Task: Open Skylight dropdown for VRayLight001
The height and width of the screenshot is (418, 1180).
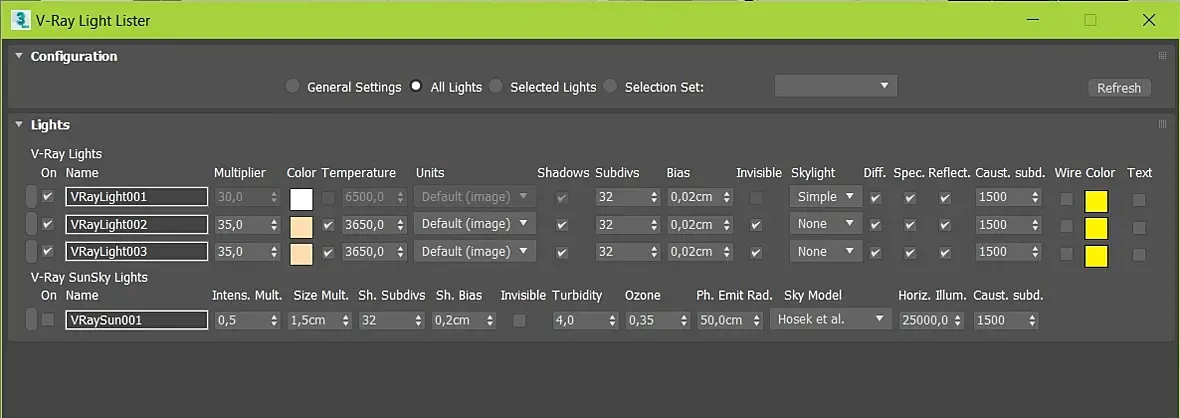Action: [x=826, y=197]
